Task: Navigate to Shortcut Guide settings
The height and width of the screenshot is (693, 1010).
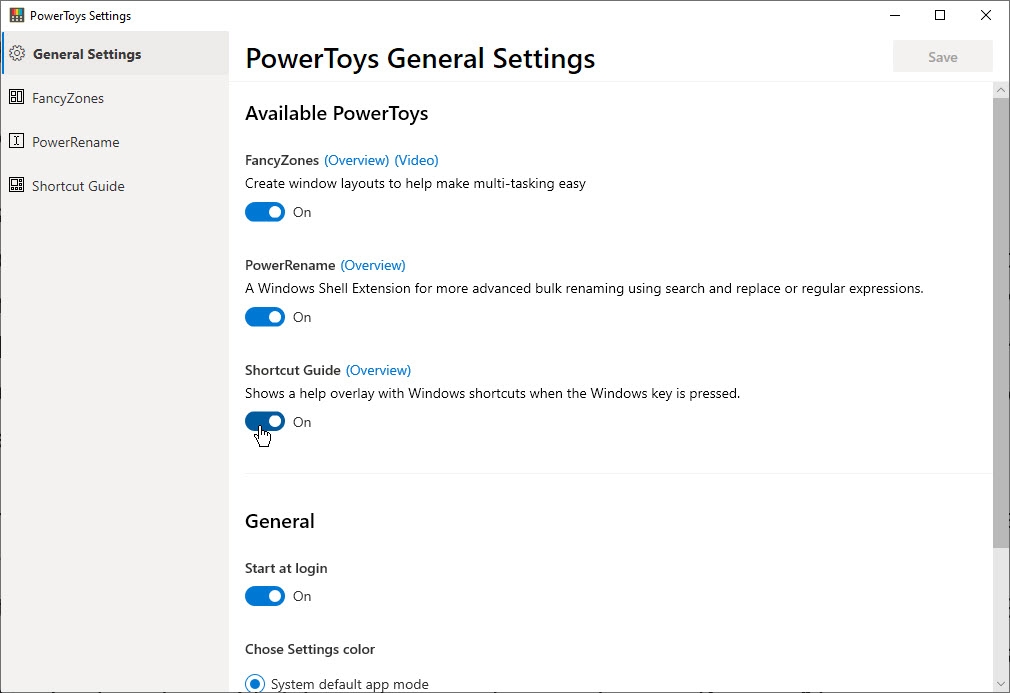Action: pos(76,185)
